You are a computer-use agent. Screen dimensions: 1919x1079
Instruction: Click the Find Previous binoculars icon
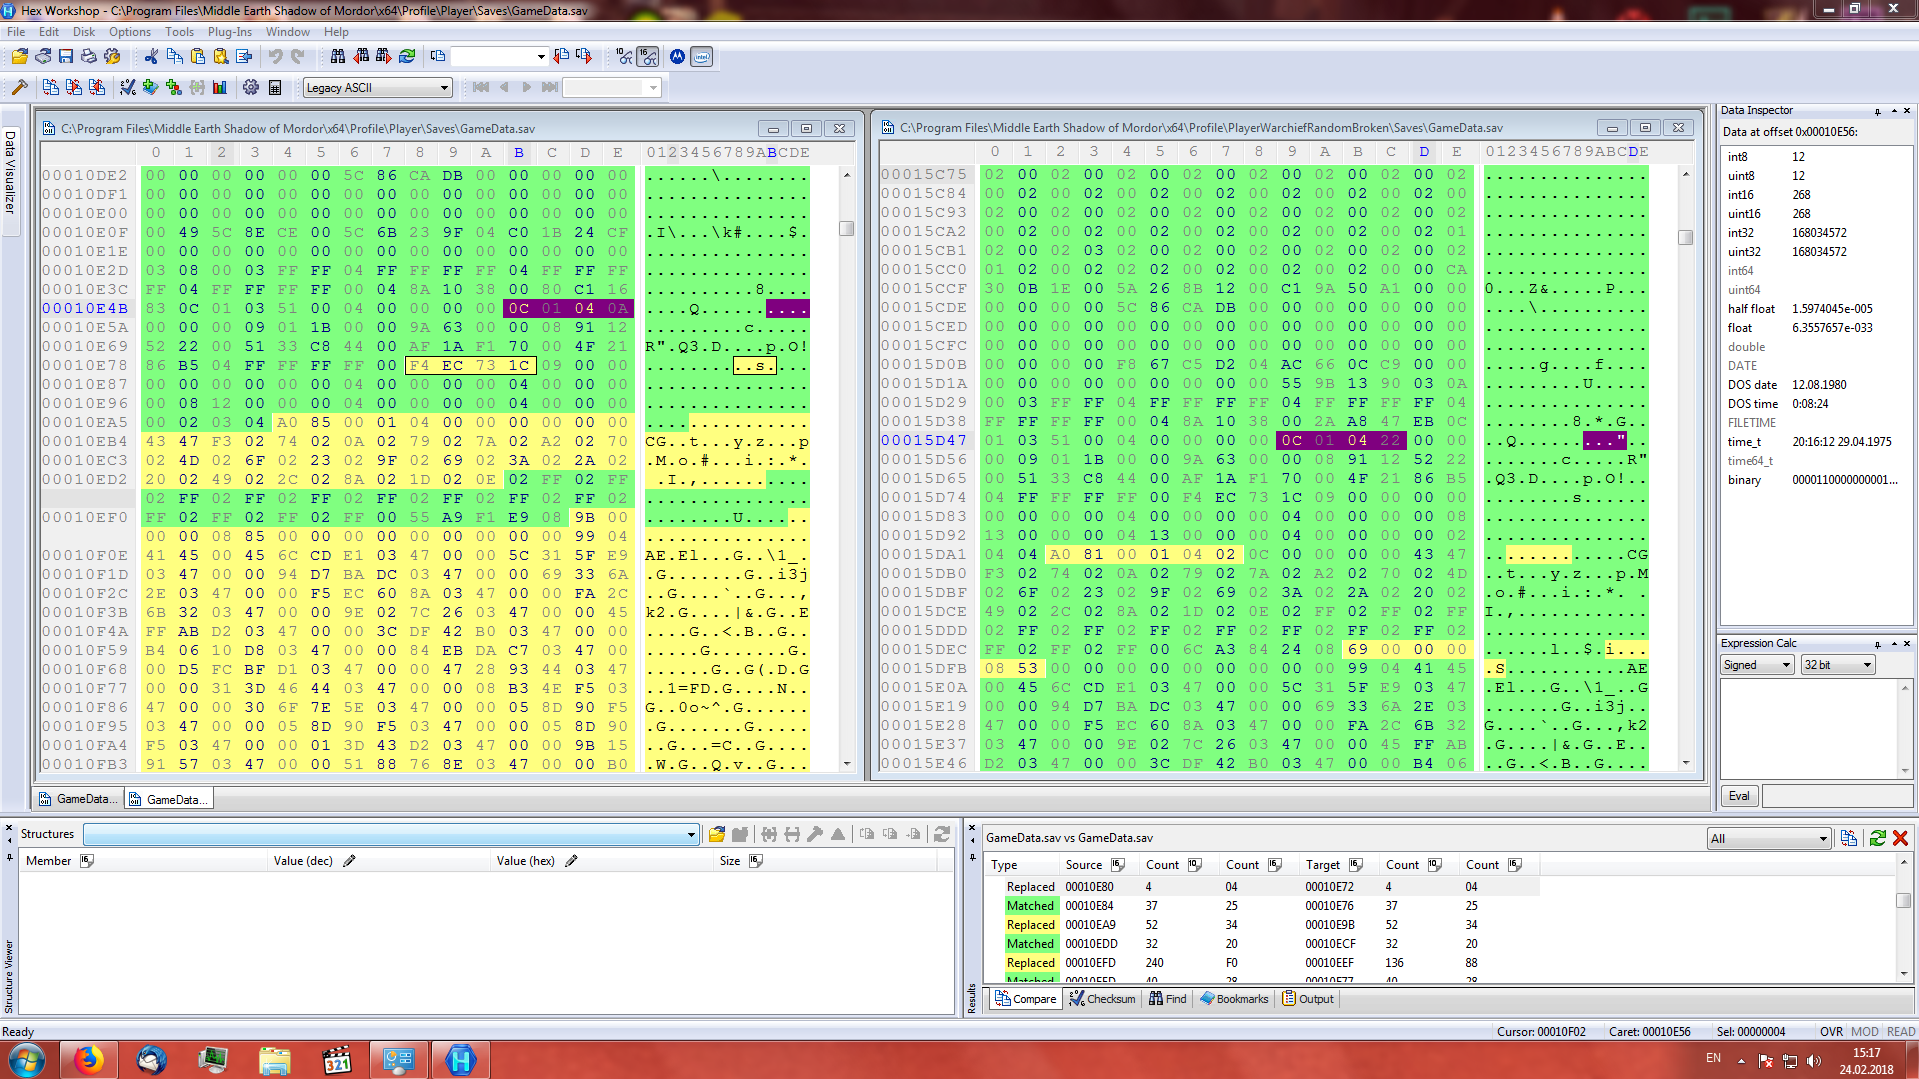click(x=361, y=57)
